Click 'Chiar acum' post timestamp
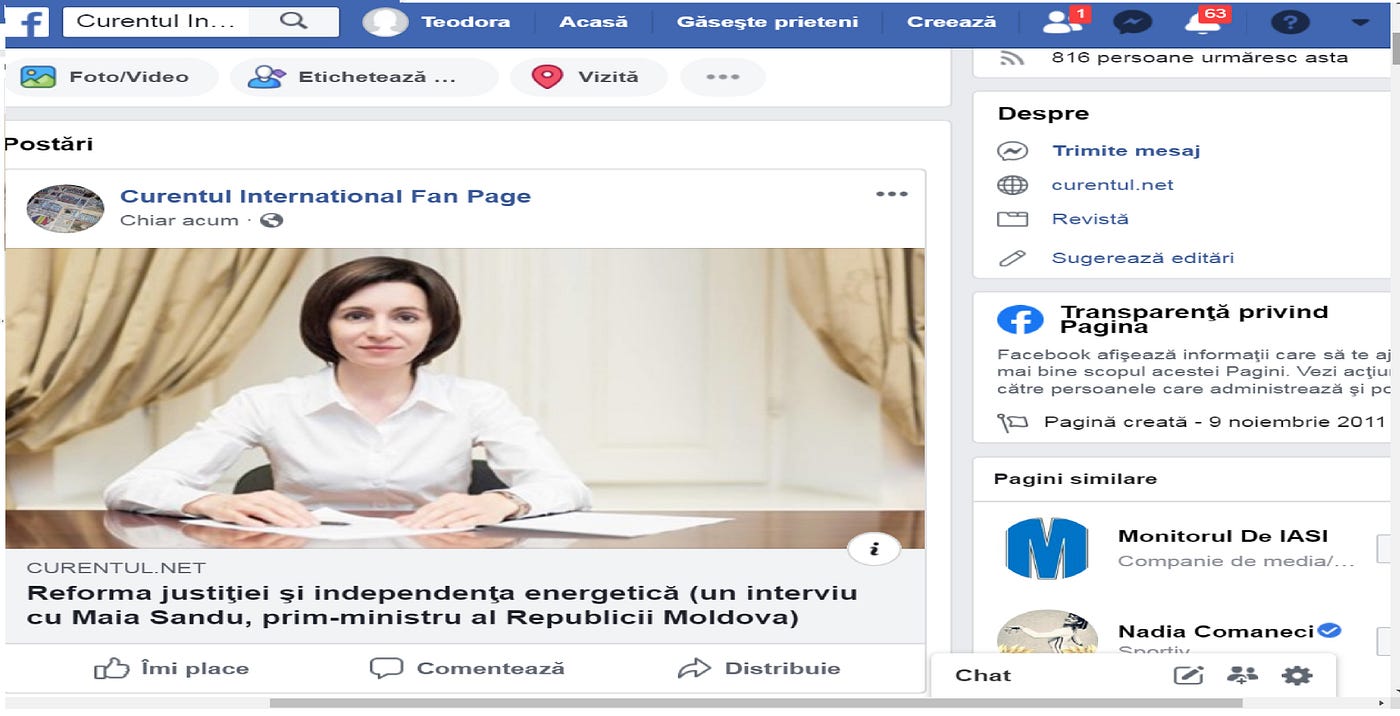Image resolution: width=1400 pixels, height=716 pixels. pos(179,220)
